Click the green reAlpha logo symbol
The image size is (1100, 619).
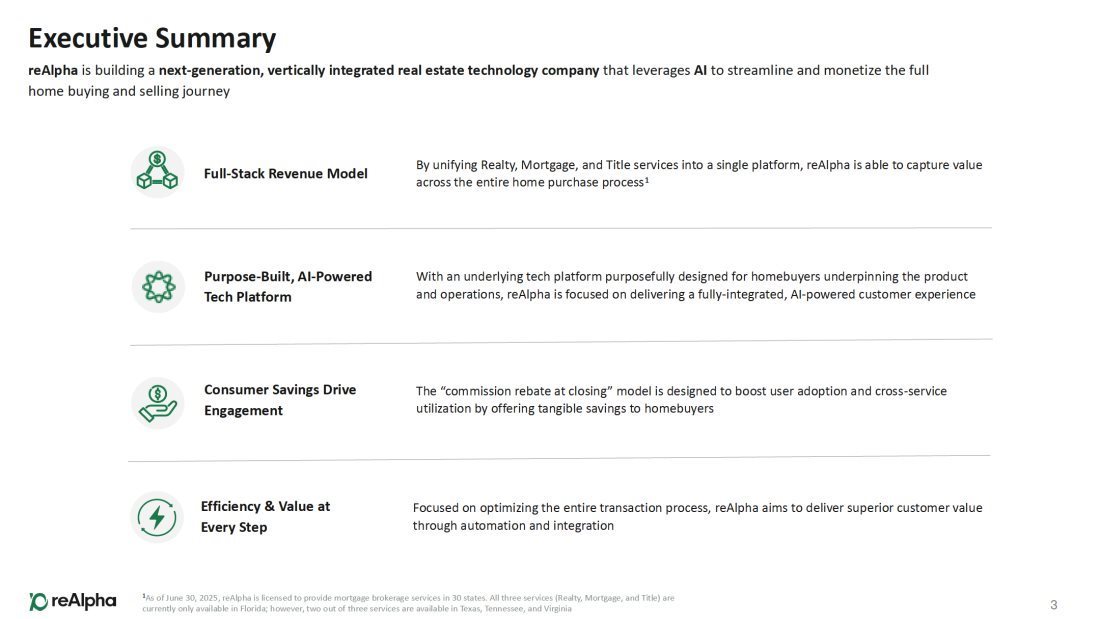click(38, 601)
